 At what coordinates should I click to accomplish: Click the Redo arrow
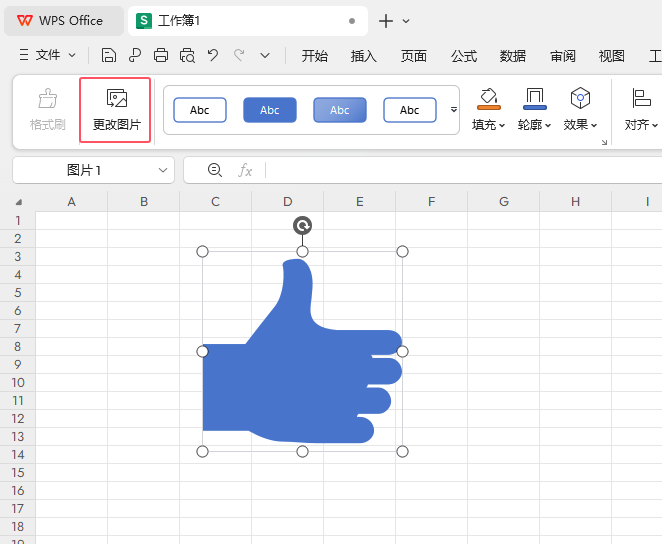(239, 55)
